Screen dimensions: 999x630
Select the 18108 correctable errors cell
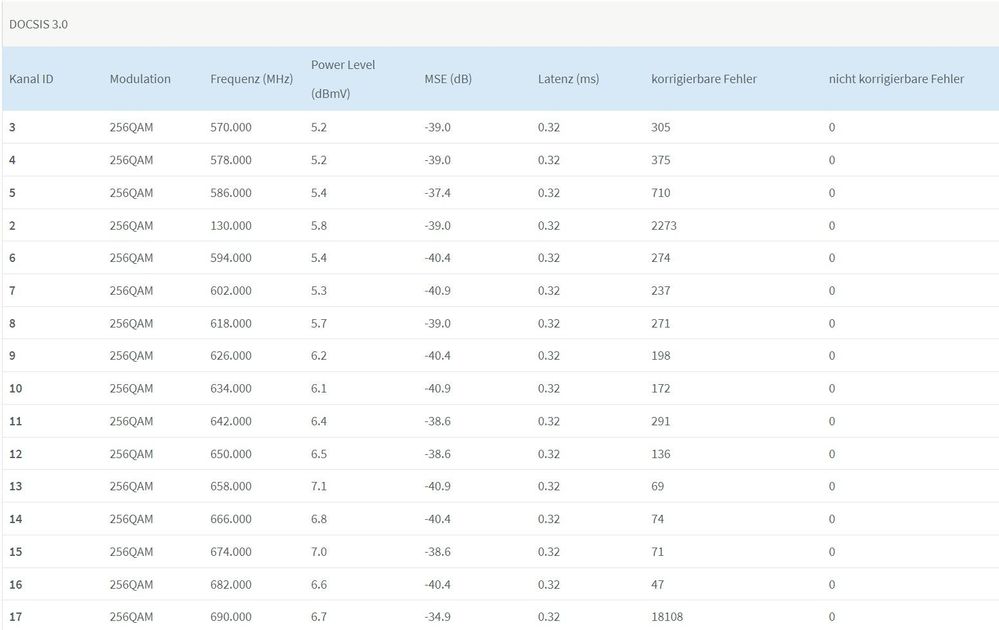point(667,617)
